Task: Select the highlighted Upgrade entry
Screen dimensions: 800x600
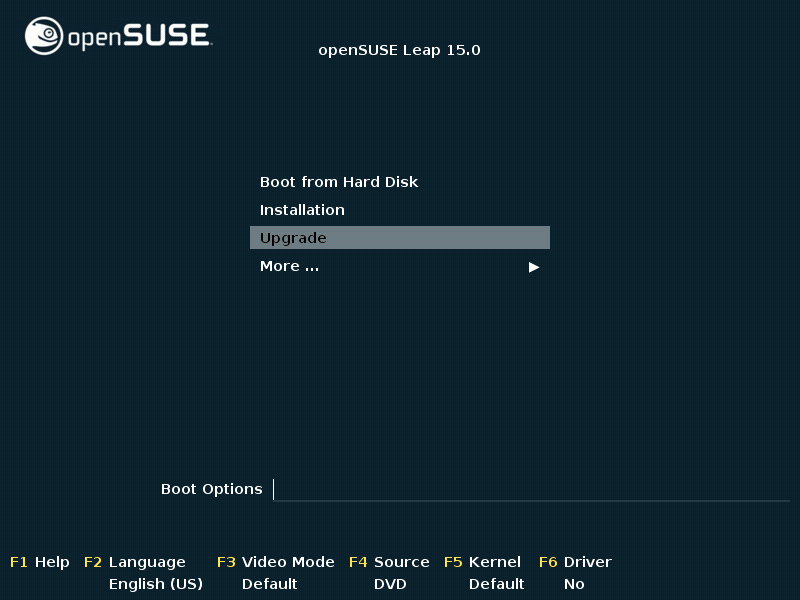Action: pos(399,238)
